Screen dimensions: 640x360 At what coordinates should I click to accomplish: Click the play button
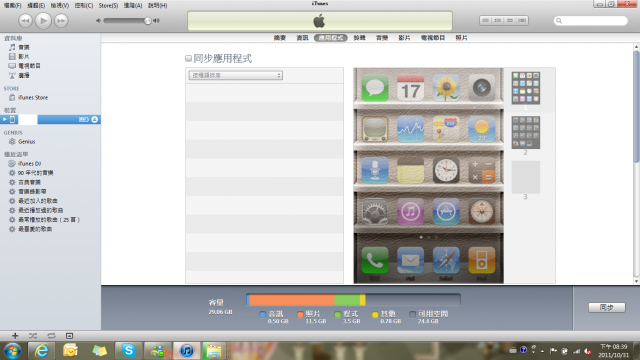(43, 20)
